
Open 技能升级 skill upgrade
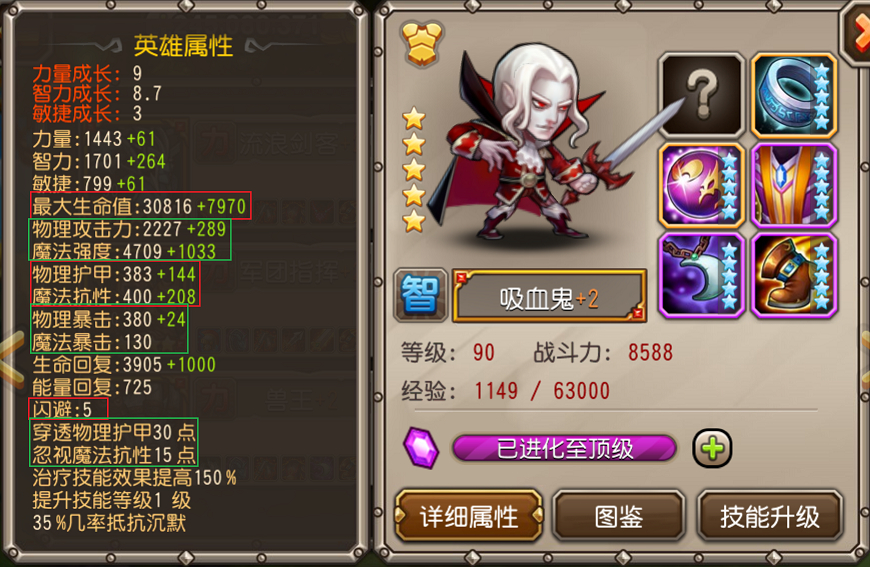[x=770, y=516]
